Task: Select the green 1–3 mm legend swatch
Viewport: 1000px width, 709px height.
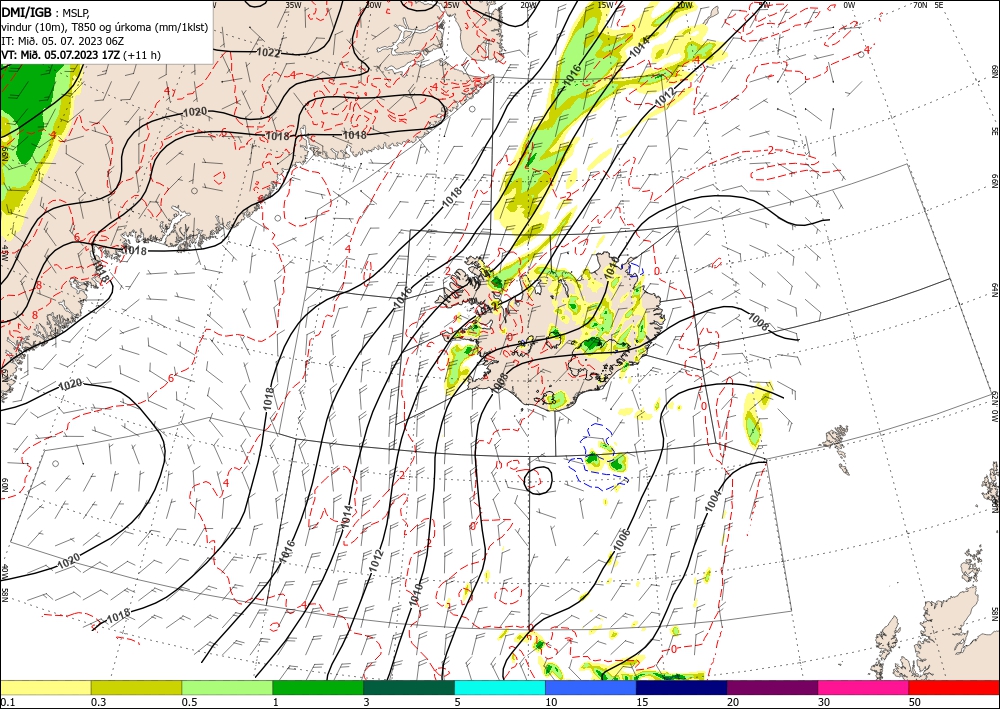Action: click(x=318, y=687)
